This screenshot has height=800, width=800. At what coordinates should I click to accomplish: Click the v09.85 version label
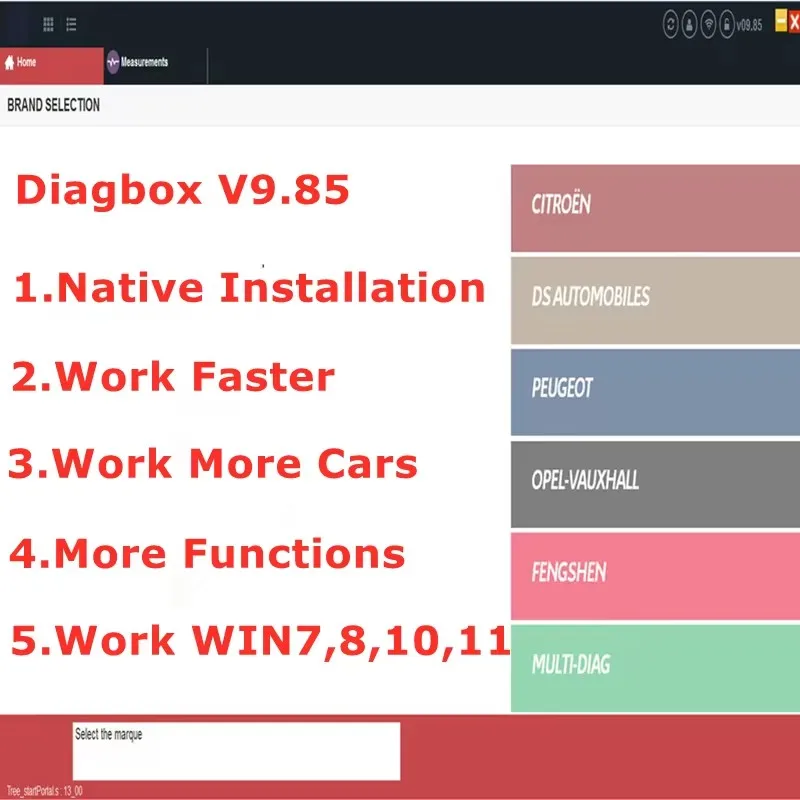pyautogui.click(x=749, y=25)
